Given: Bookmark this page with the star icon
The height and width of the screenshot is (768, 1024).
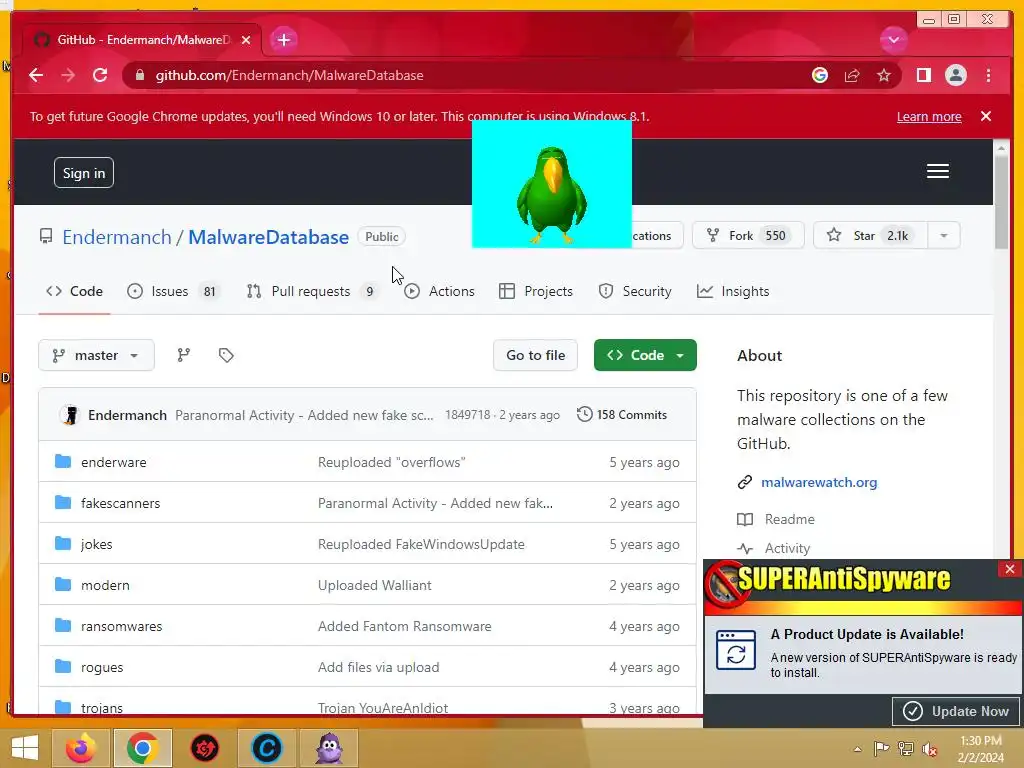Looking at the screenshot, I should click(x=884, y=75).
